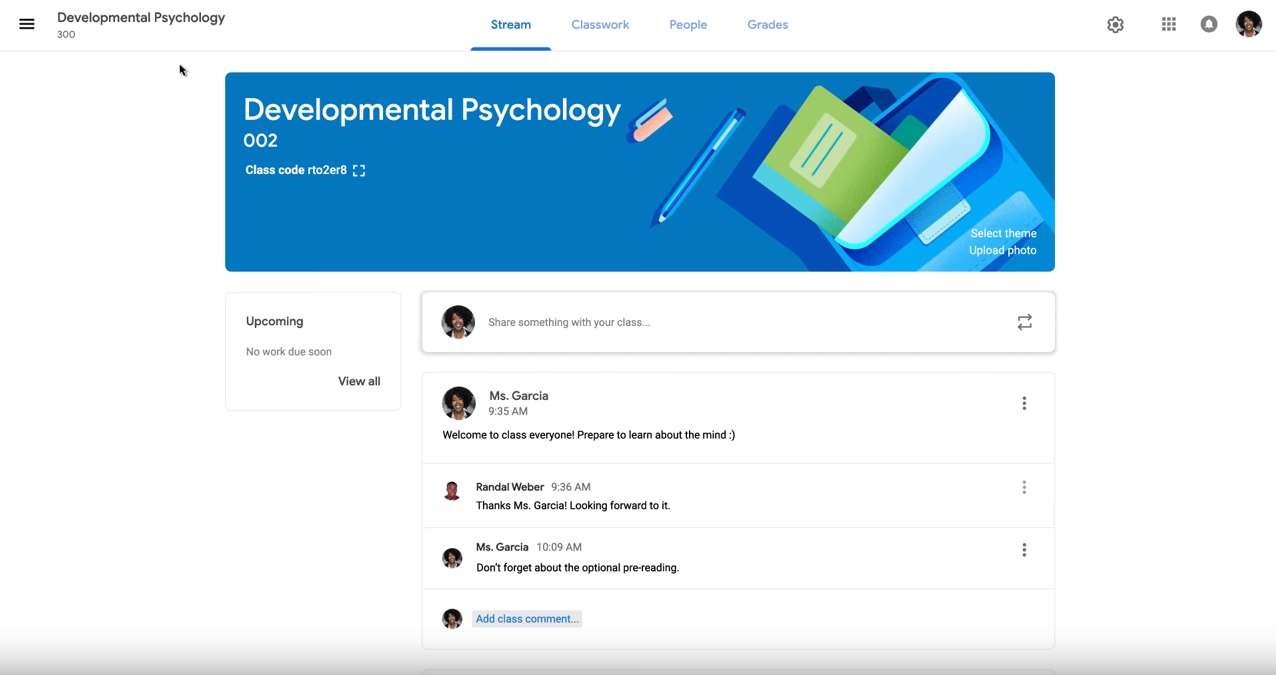
Task: Open Select theme for the class banner
Action: click(1003, 233)
